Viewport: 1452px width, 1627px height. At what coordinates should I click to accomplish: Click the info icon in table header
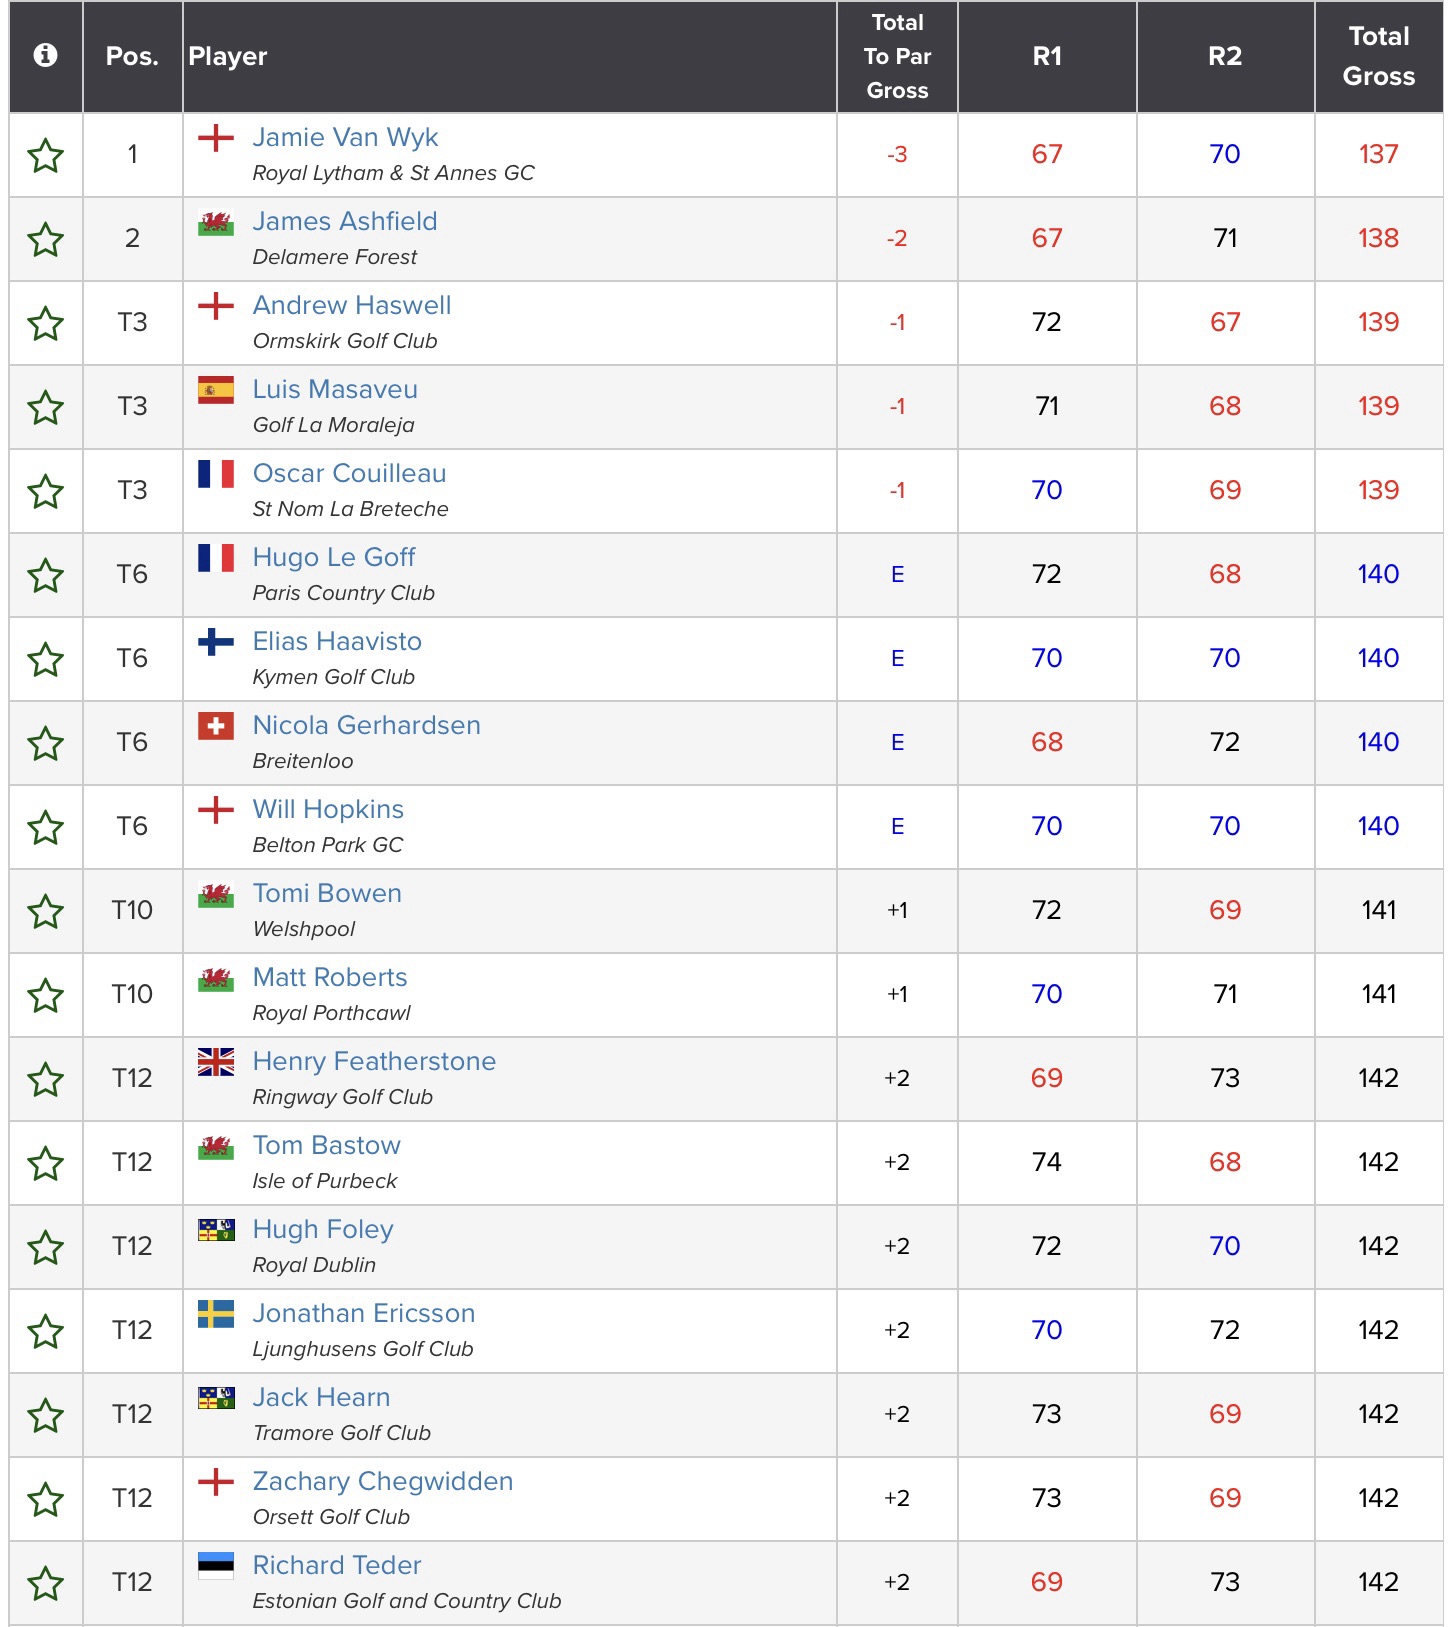[45, 55]
